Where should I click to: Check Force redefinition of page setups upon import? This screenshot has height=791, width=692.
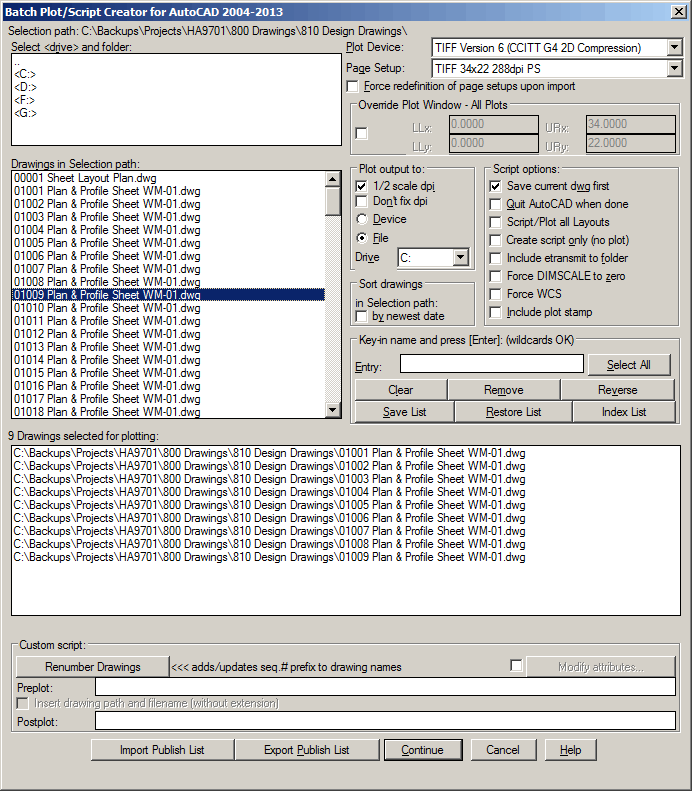coord(353,86)
